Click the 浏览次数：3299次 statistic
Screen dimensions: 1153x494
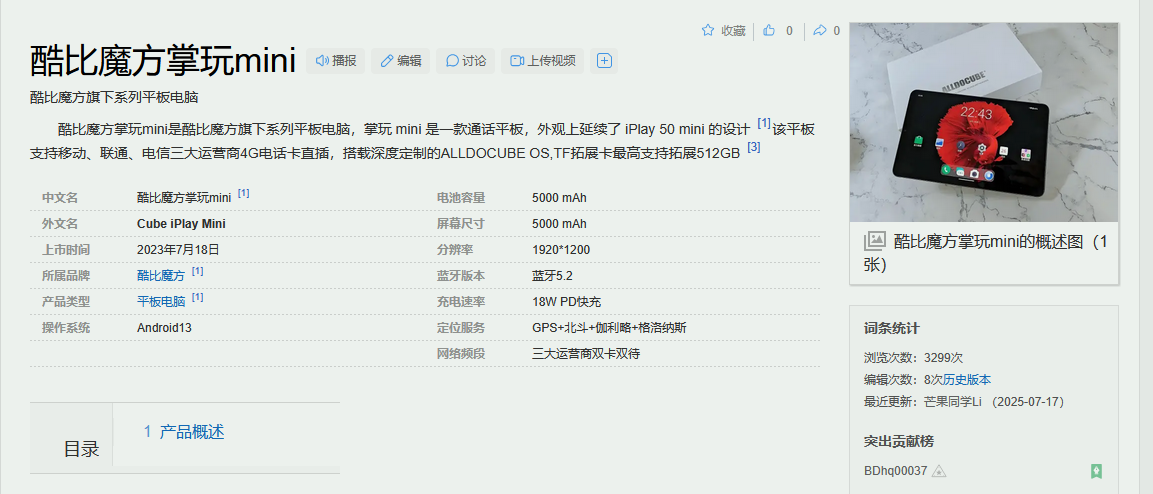(913, 358)
